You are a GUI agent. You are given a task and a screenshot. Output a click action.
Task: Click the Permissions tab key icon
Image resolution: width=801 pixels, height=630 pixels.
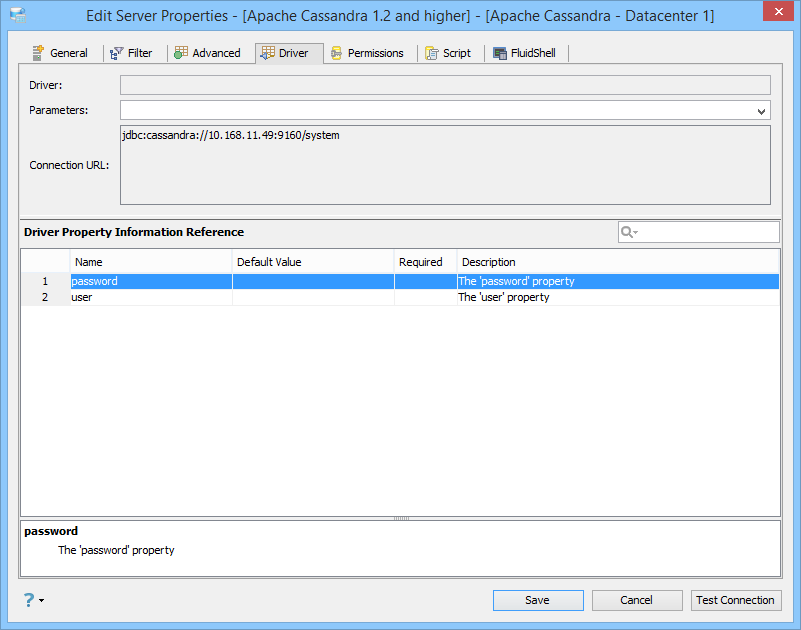(336, 53)
